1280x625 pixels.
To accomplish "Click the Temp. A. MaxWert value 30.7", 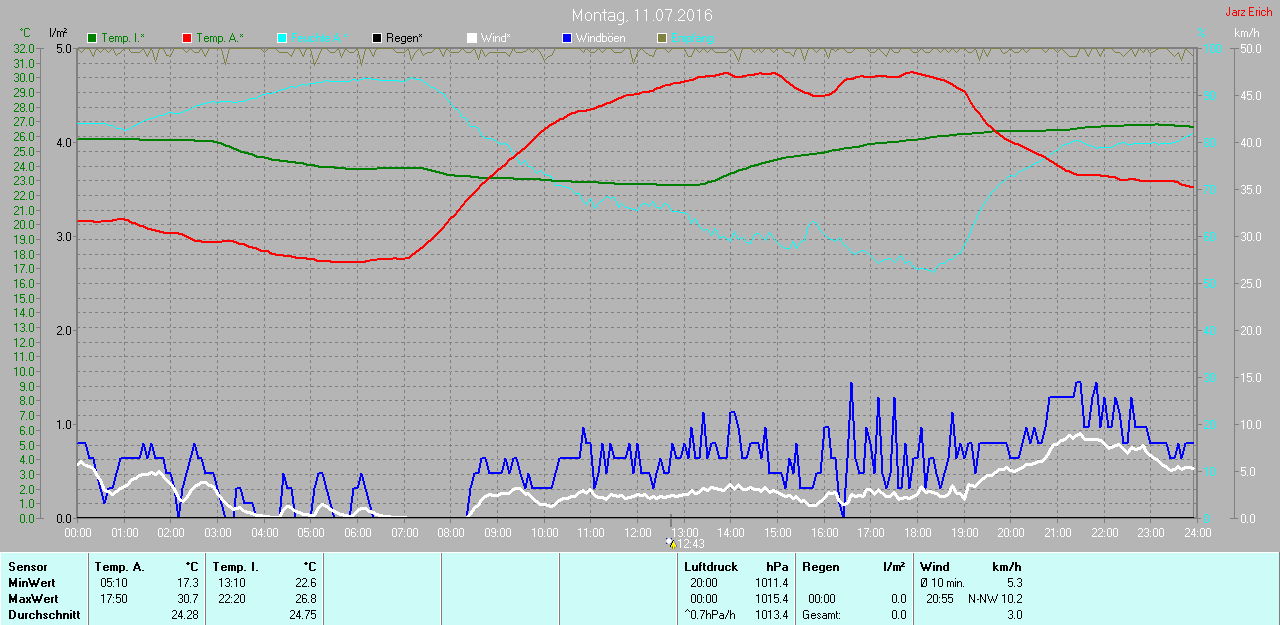I will tap(187, 599).
